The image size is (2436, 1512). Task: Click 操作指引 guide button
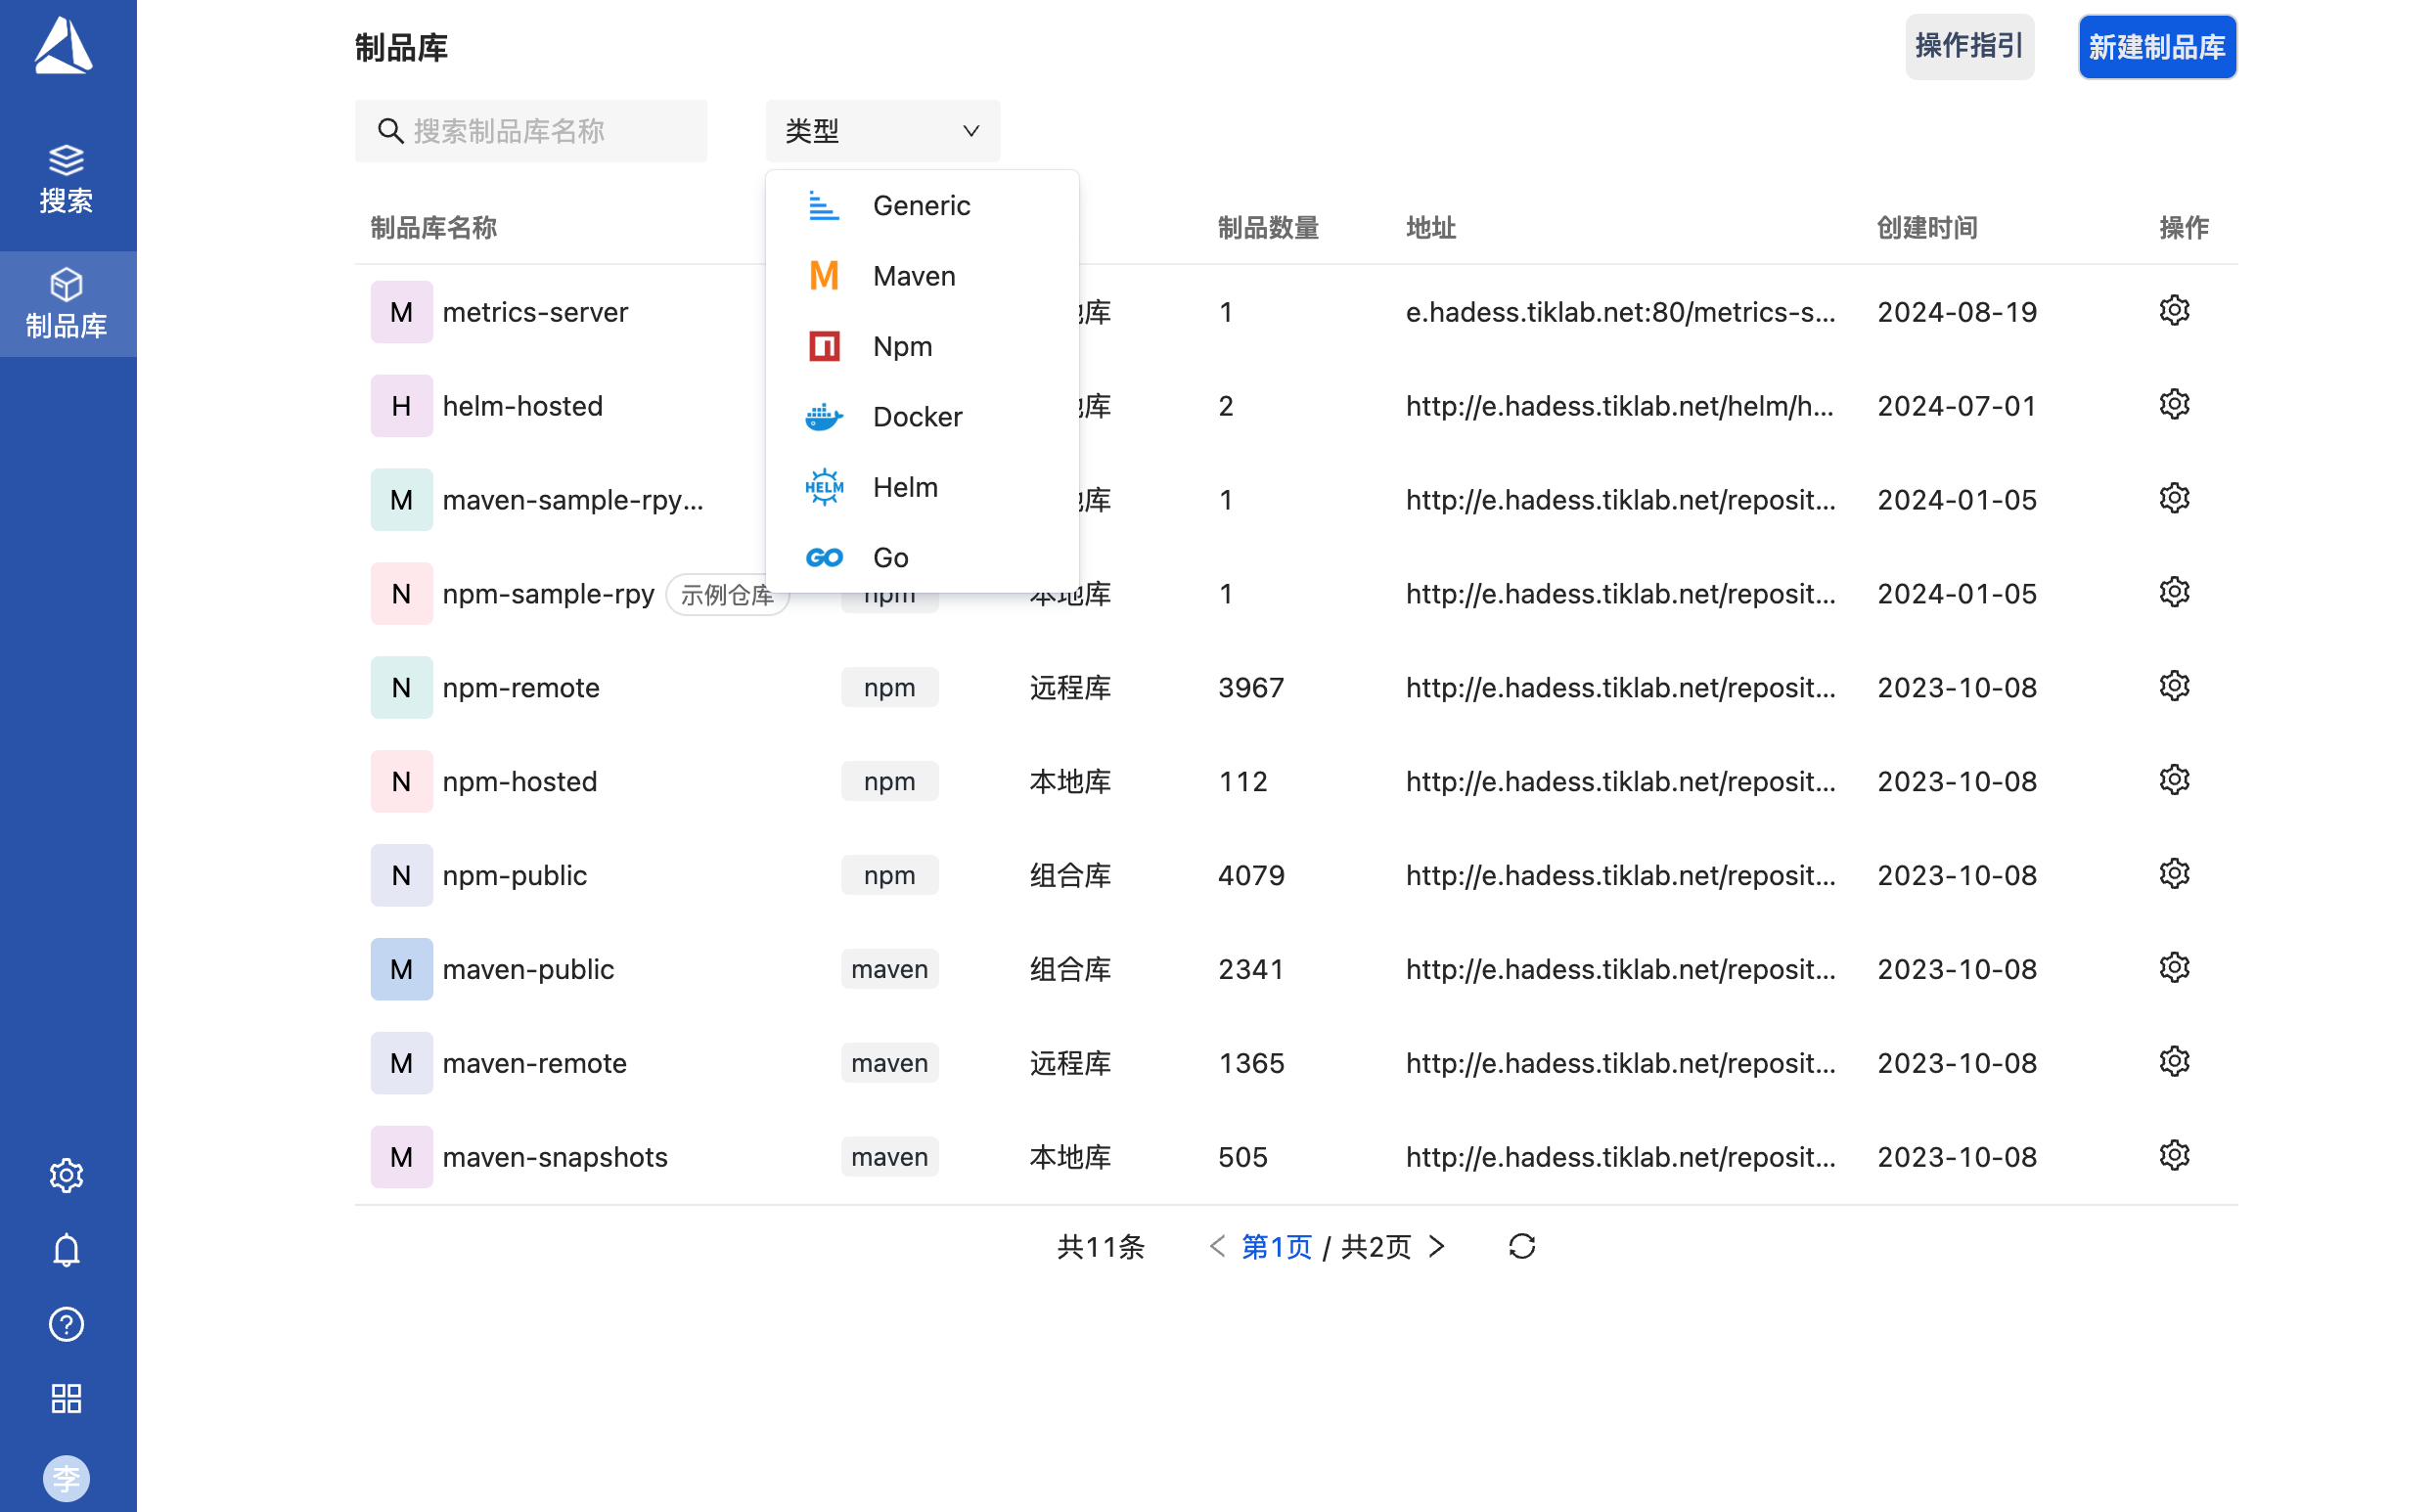1968,47
